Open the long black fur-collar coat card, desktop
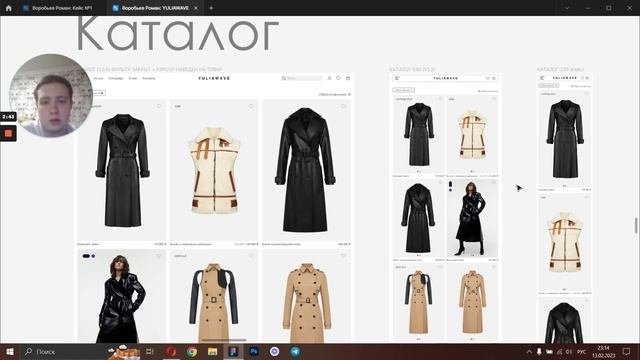The image size is (640, 360). click(306, 170)
